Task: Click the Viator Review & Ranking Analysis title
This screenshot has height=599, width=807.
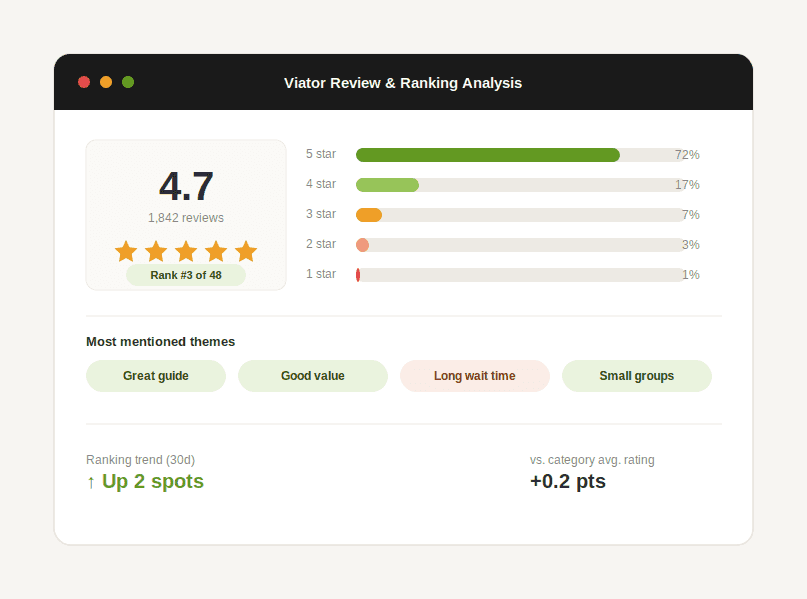Action: tap(403, 83)
